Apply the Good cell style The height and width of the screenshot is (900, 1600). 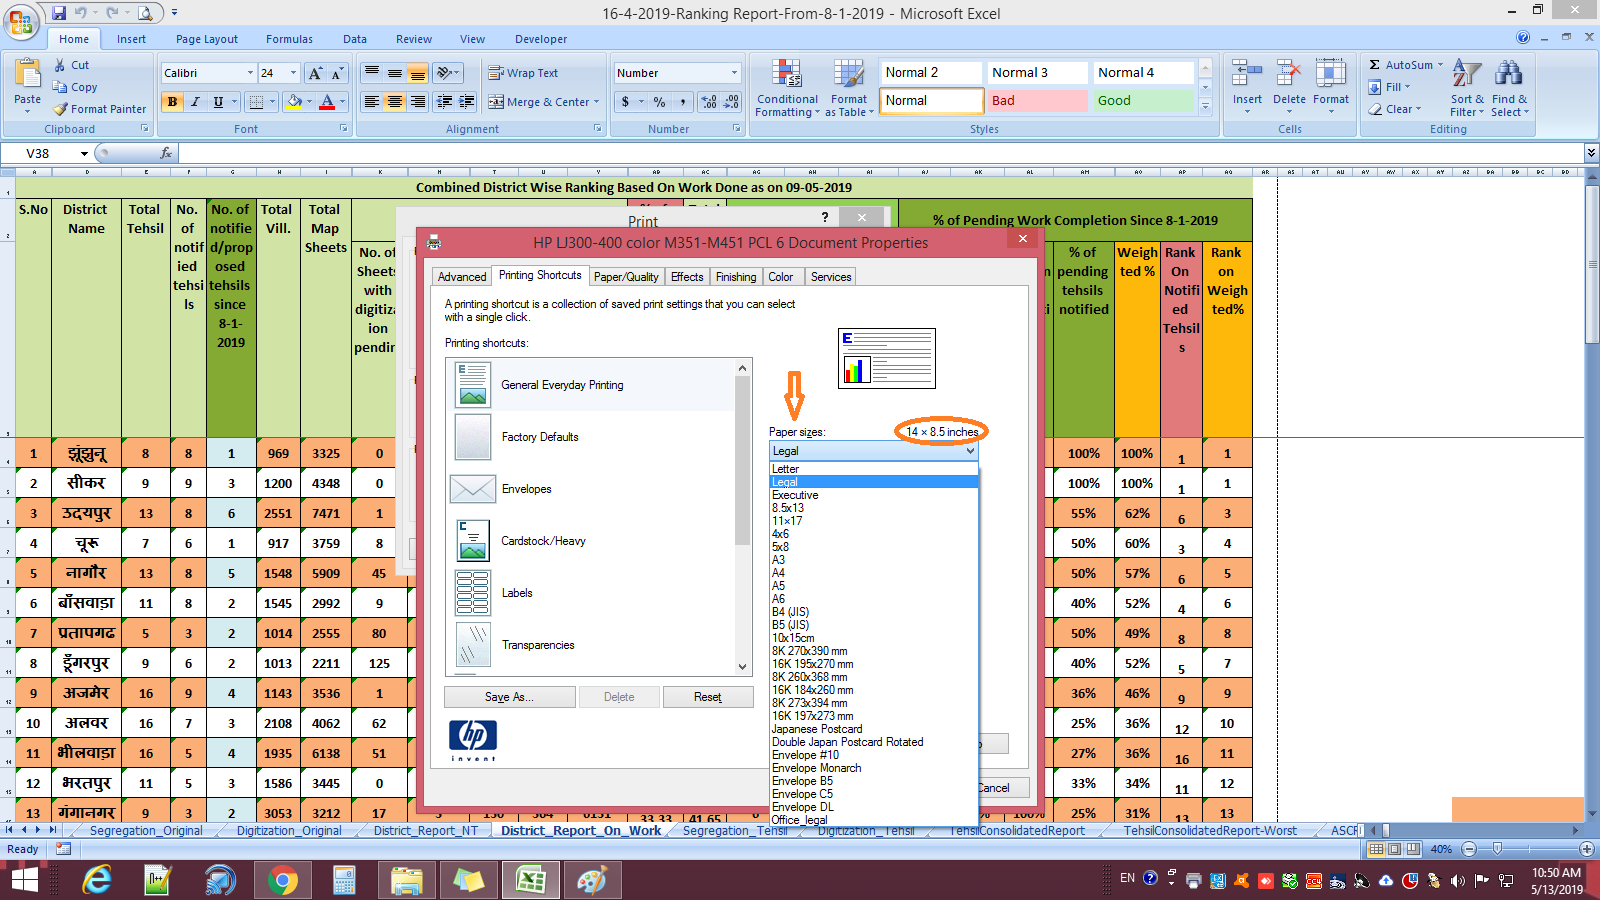pos(1143,101)
